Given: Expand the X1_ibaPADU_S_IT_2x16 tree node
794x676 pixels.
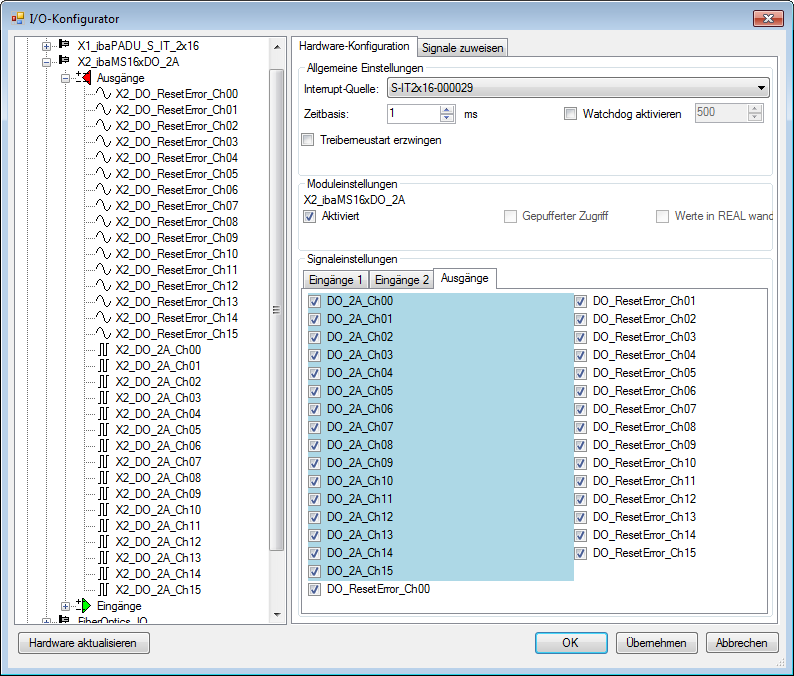Looking at the screenshot, I should 46,46.
